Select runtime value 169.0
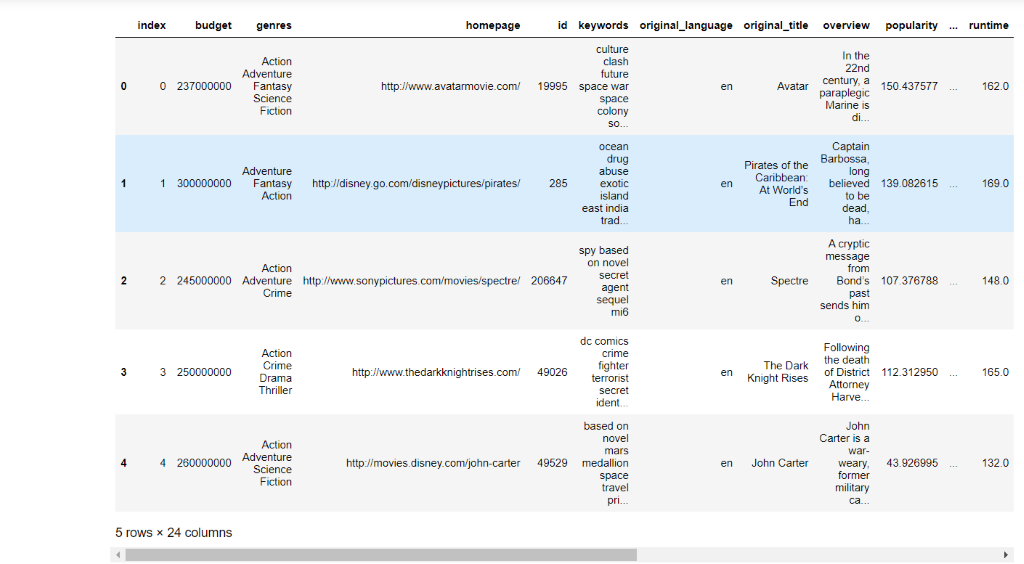 (x=995, y=183)
